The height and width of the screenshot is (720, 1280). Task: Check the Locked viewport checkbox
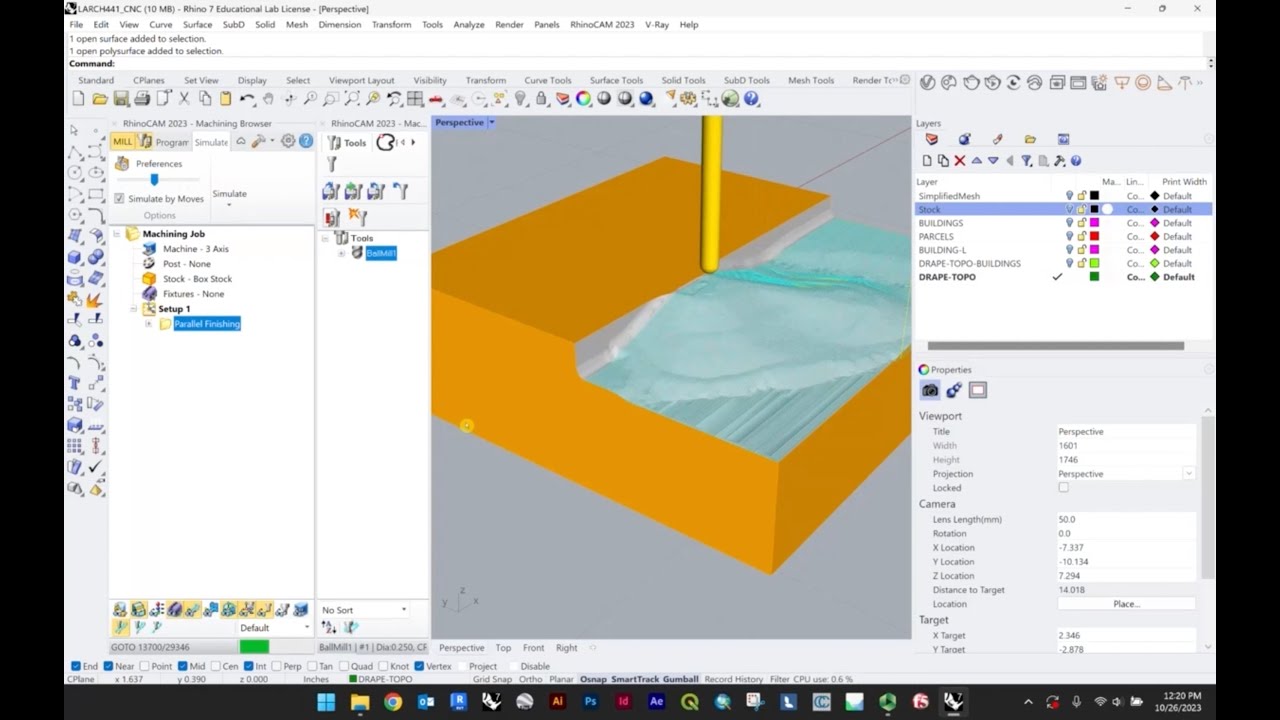pyautogui.click(x=1063, y=488)
